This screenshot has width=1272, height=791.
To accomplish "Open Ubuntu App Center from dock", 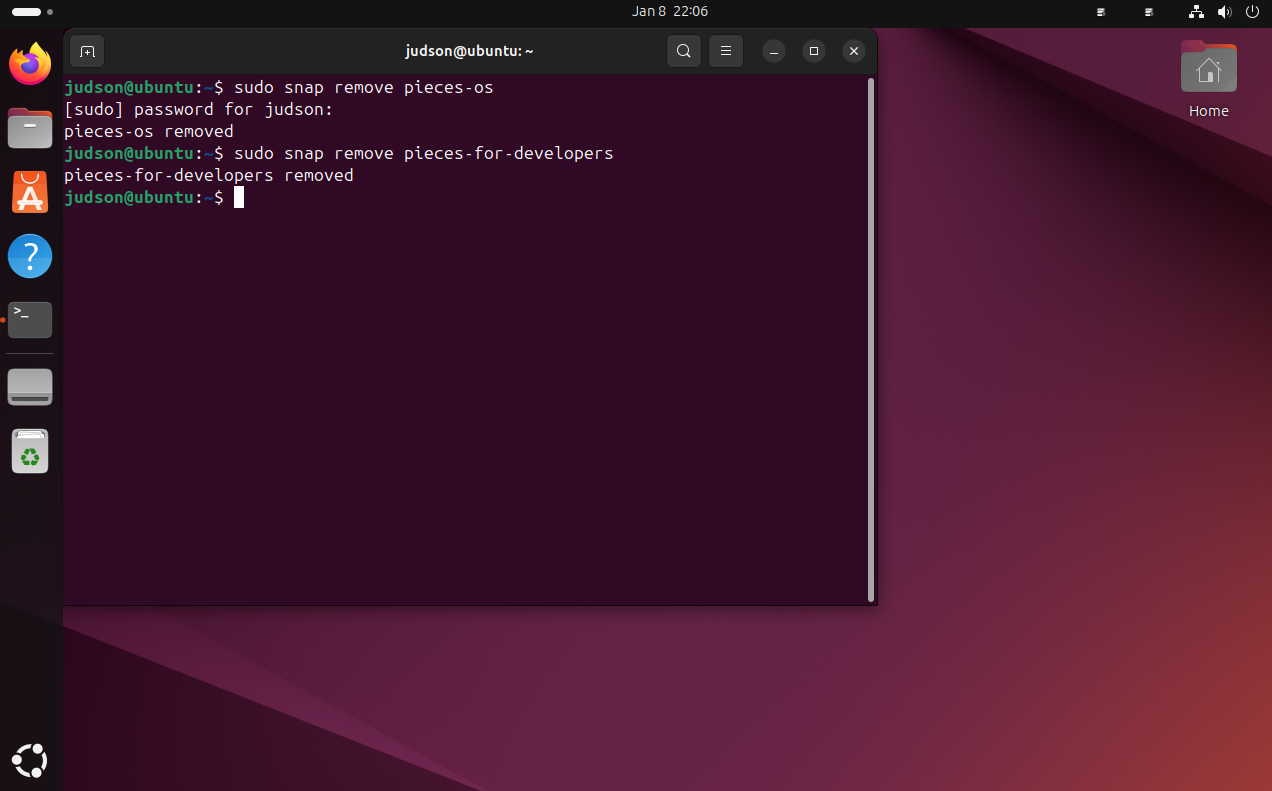I will click(x=30, y=192).
